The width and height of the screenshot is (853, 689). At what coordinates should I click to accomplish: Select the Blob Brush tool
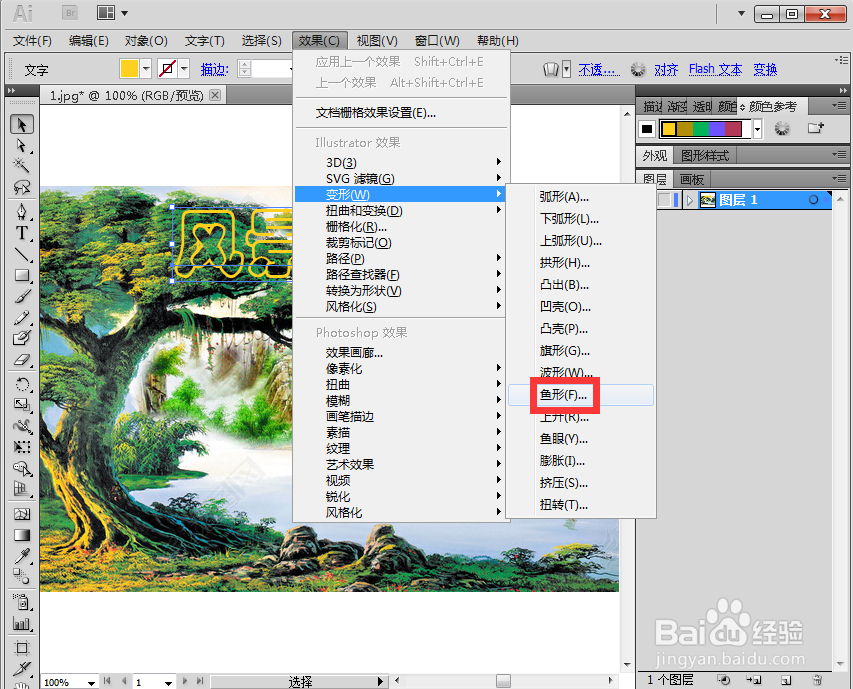22,338
